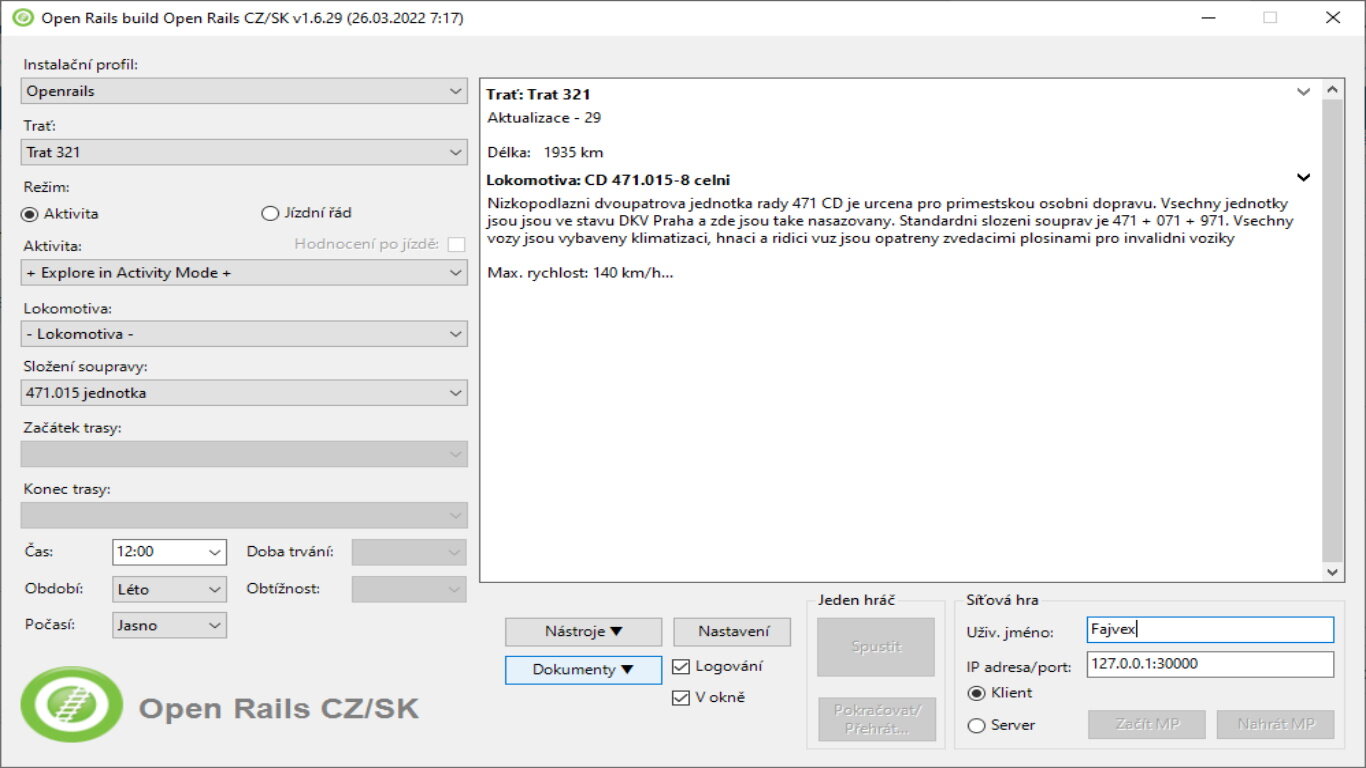The width and height of the screenshot is (1366, 768).
Task: Click the Uživ. jméno input field
Action: [x=1209, y=630]
